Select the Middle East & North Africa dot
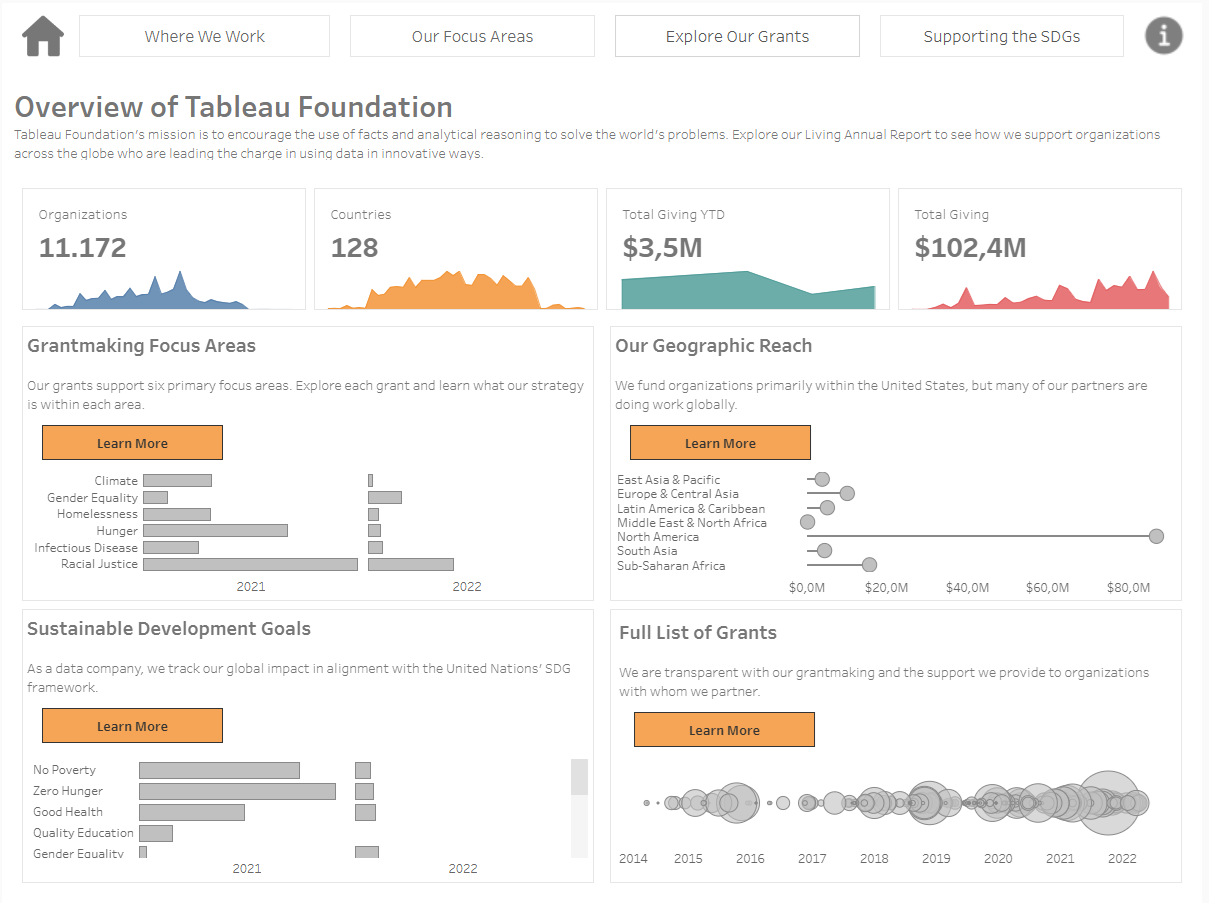 tap(807, 522)
